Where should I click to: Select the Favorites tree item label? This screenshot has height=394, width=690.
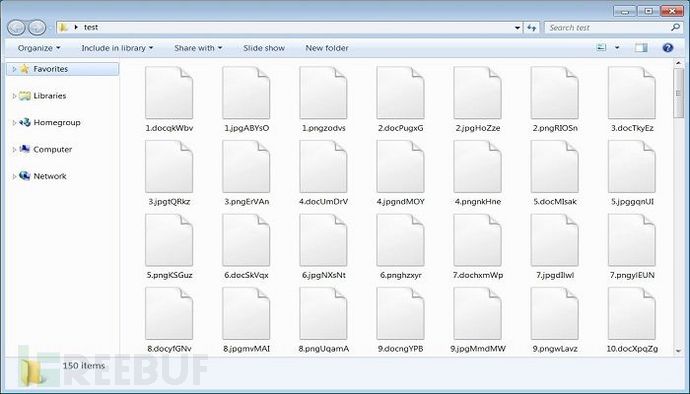tap(51, 69)
